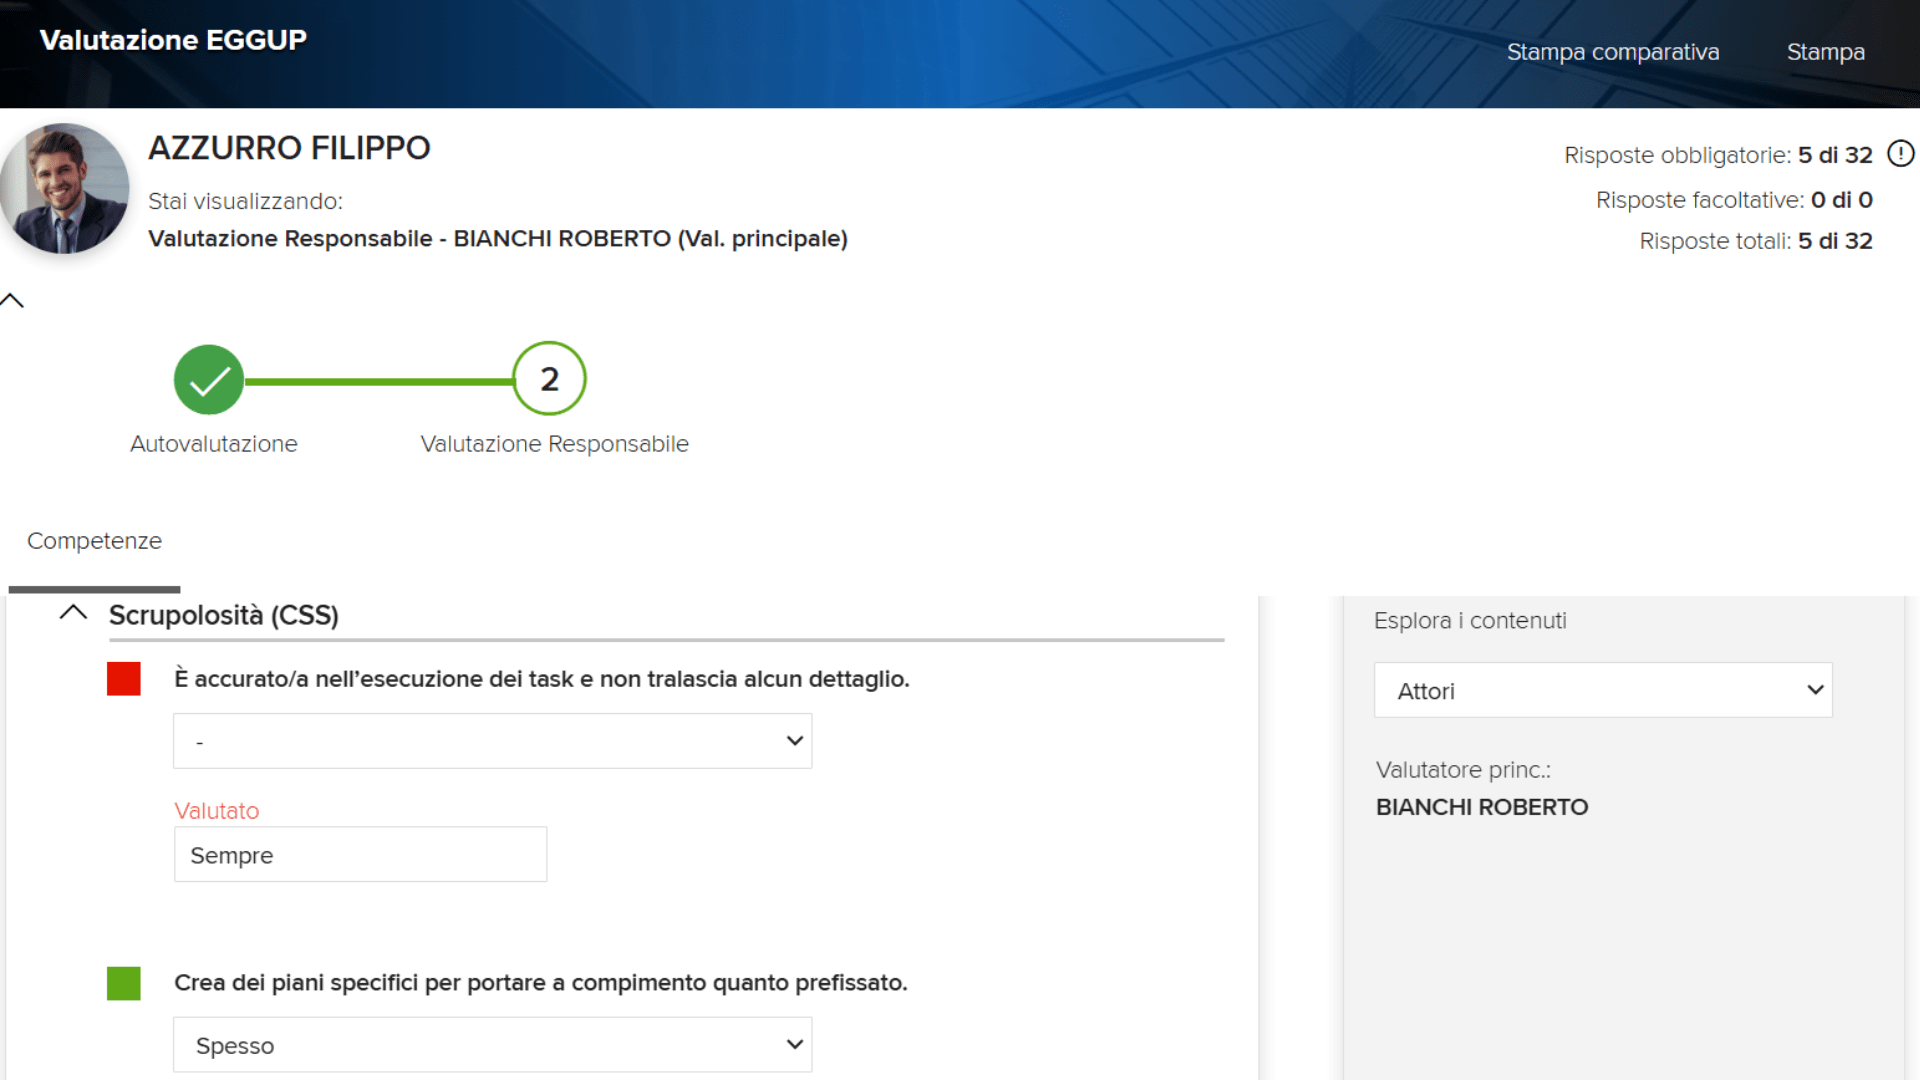The width and height of the screenshot is (1920, 1080).
Task: Click Stampa comparativa in the header
Action: pos(1613,52)
